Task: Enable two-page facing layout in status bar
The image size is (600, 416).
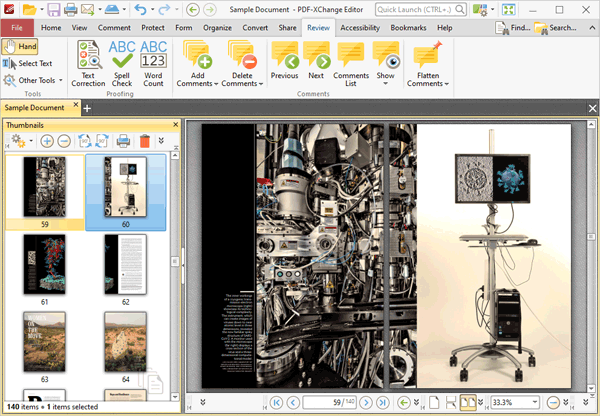Action: coord(467,402)
